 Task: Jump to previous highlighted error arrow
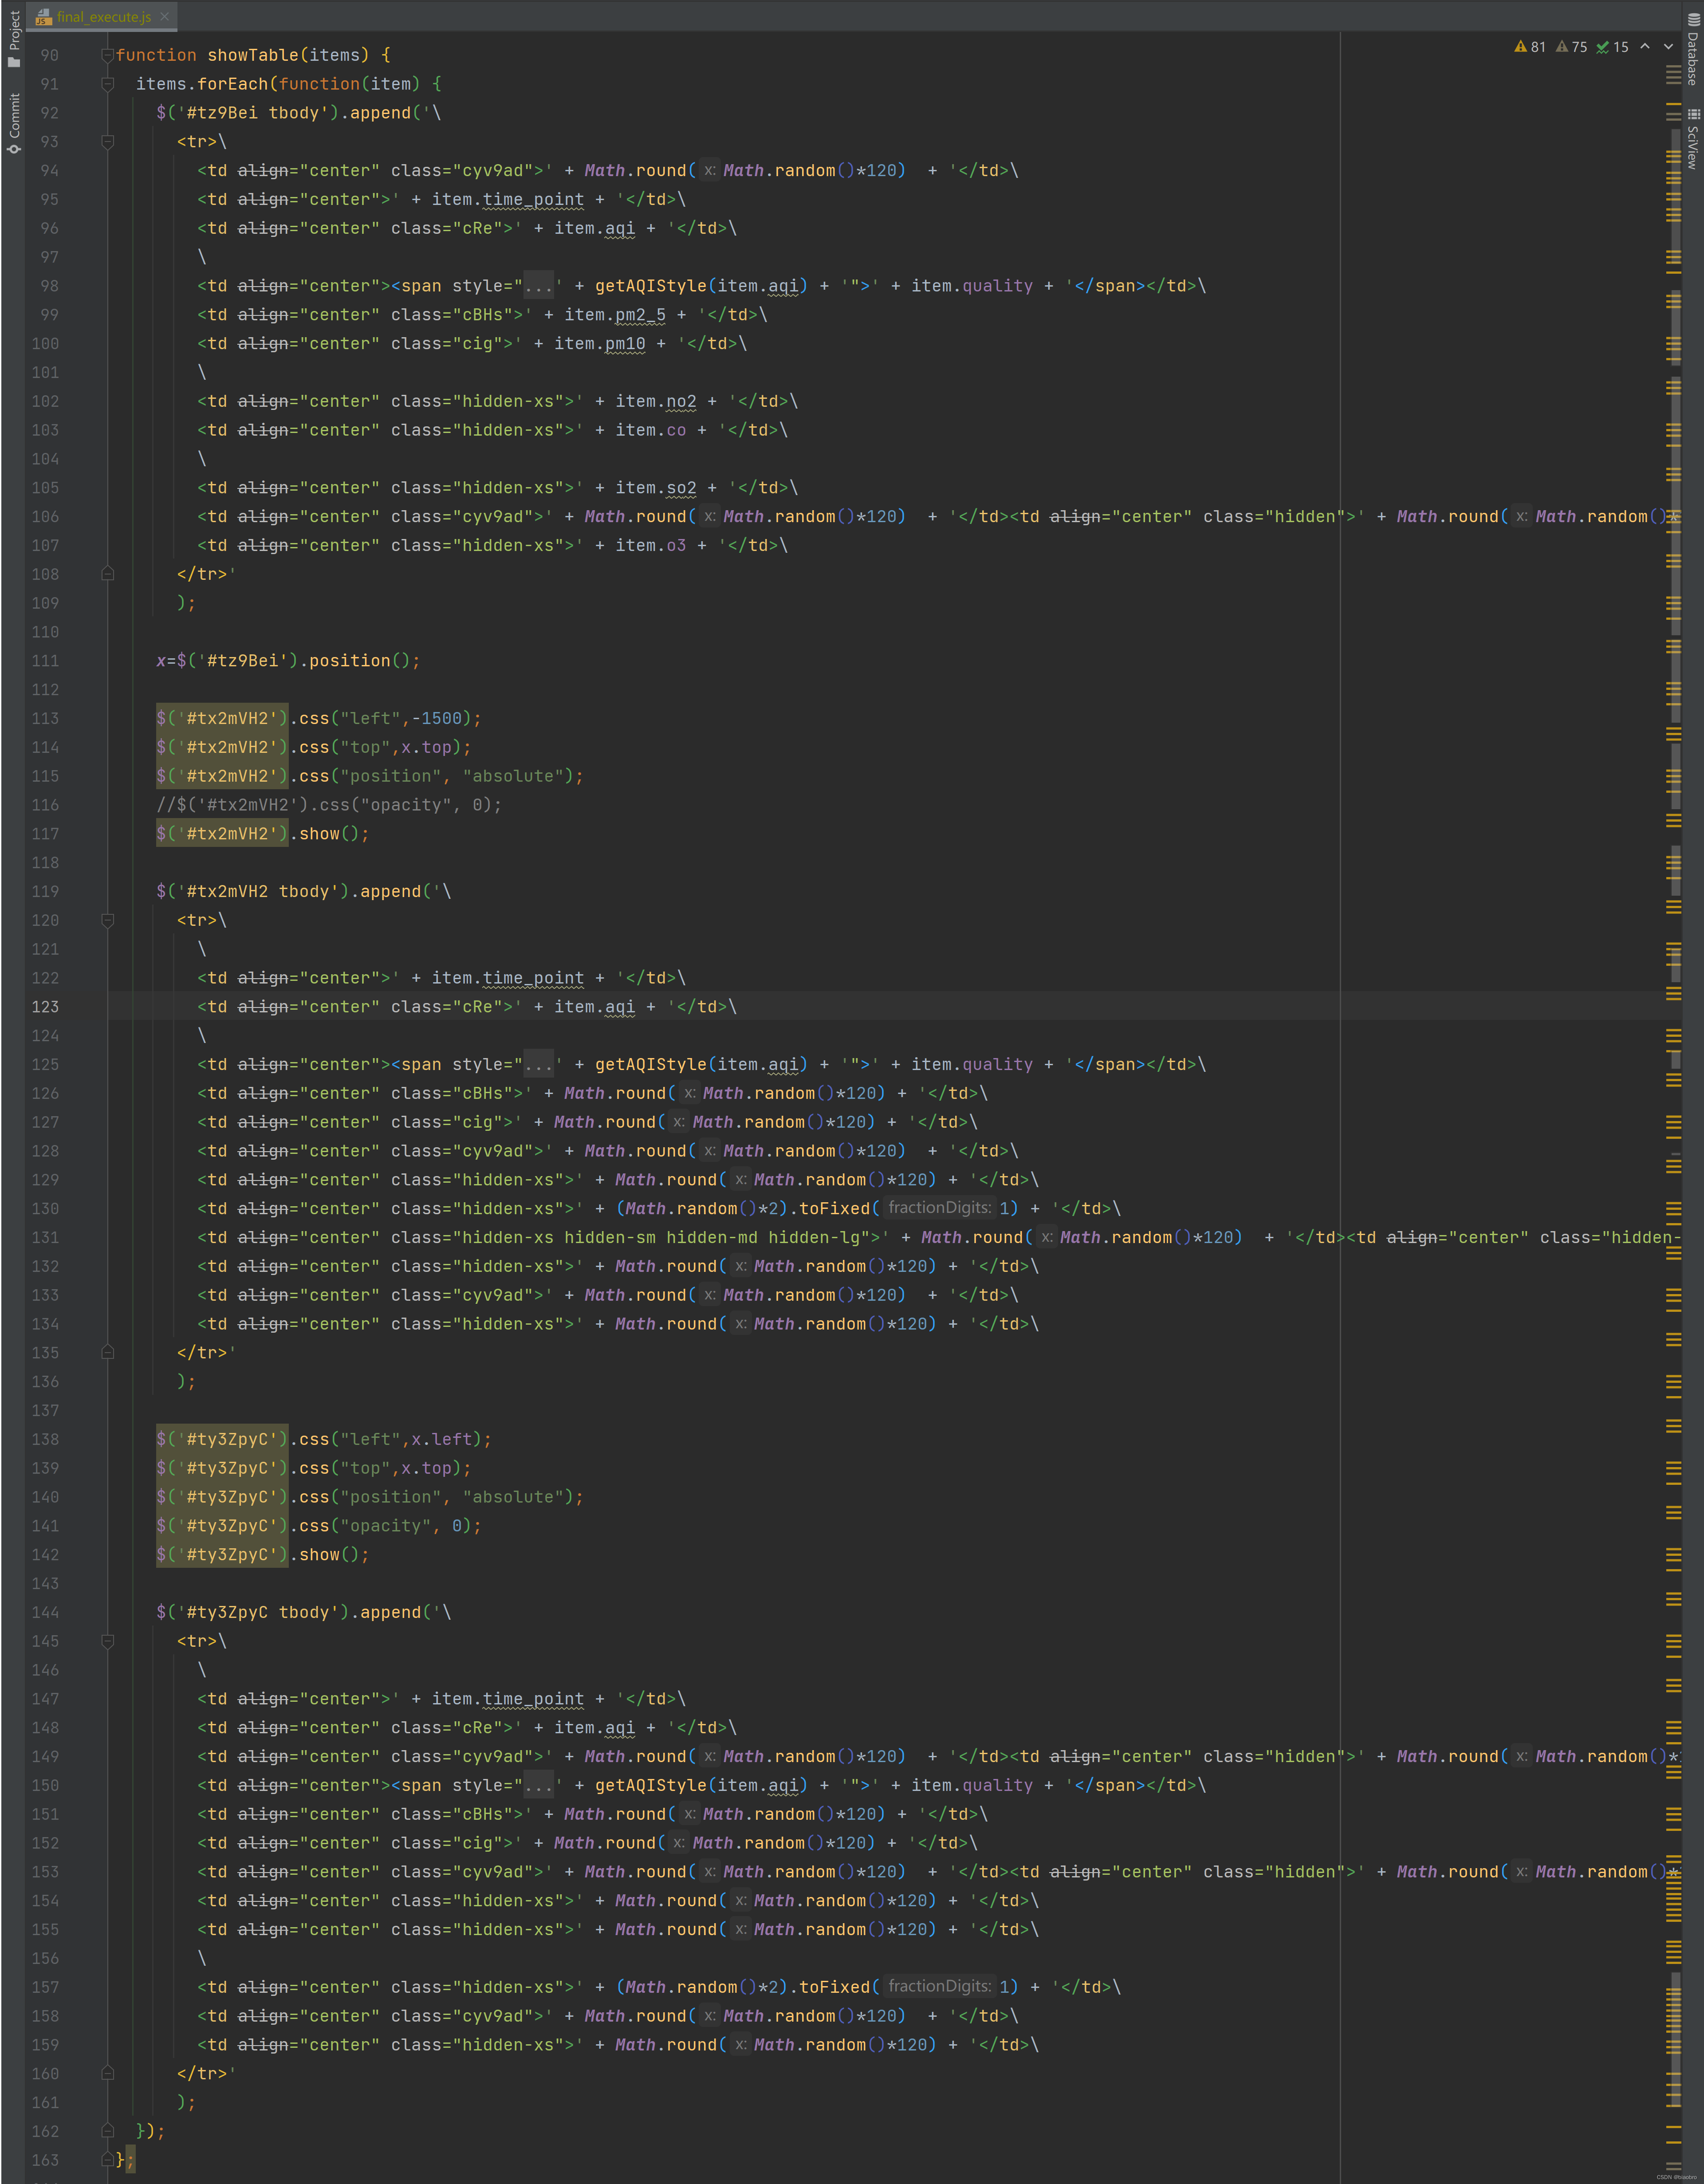(x=1645, y=47)
